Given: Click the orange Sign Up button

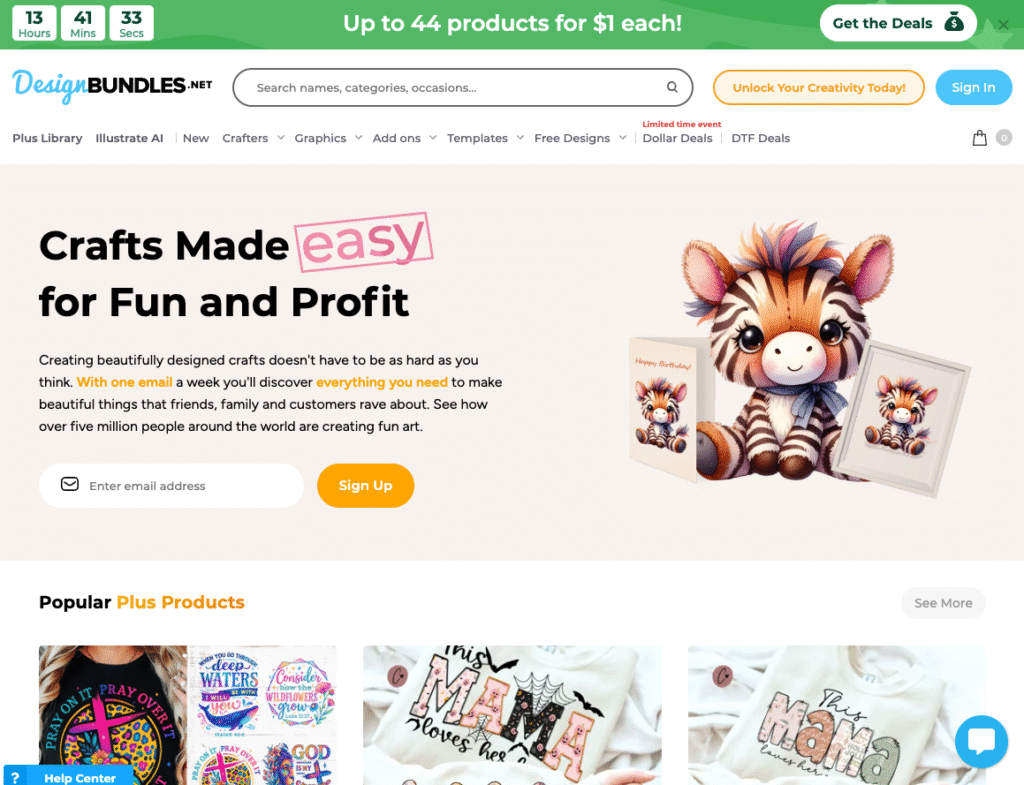Looking at the screenshot, I should 365,485.
